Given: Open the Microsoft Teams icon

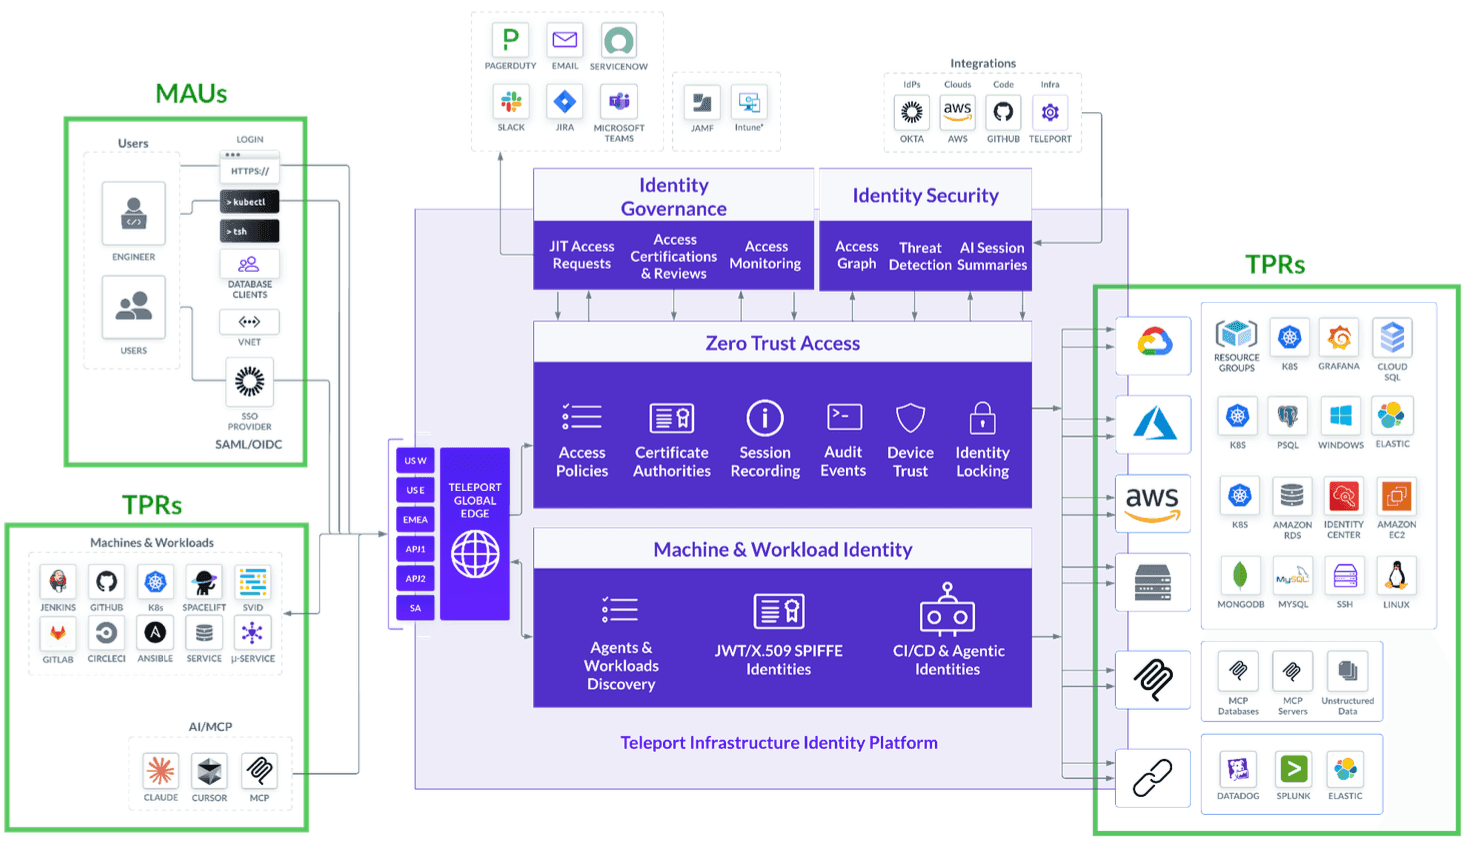Looking at the screenshot, I should coord(619,101).
